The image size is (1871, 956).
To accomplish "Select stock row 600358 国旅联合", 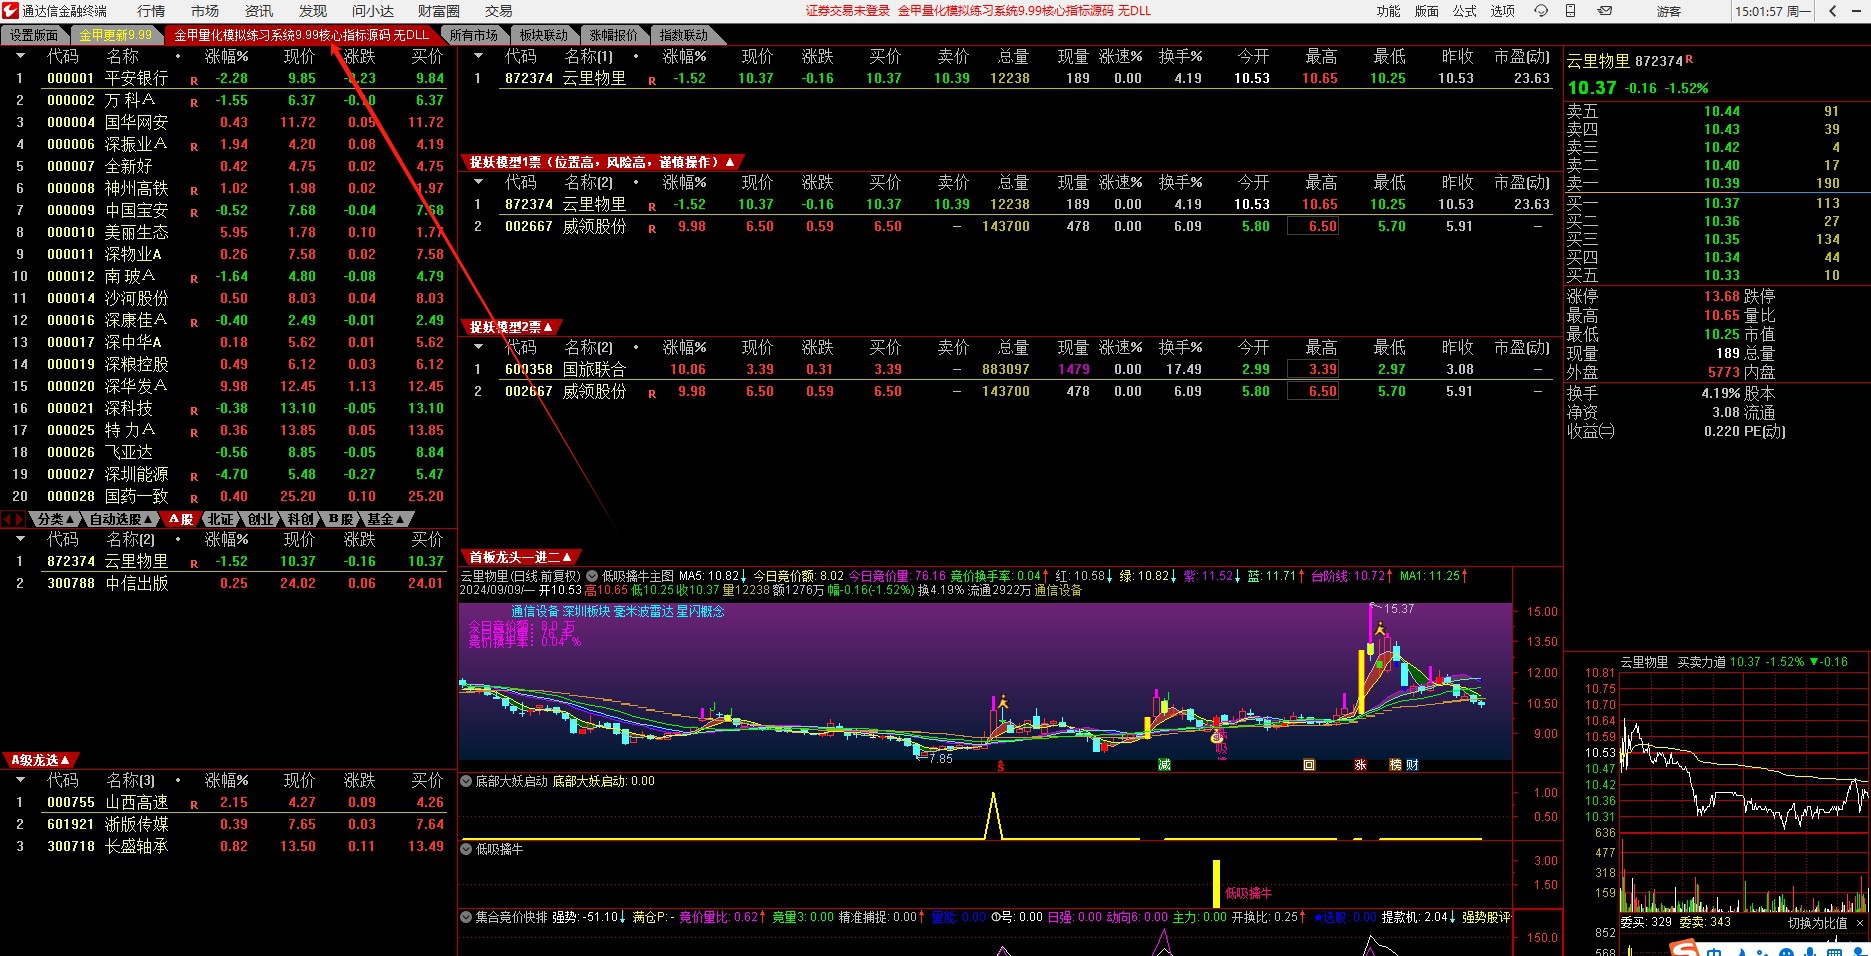I will 1010,369.
